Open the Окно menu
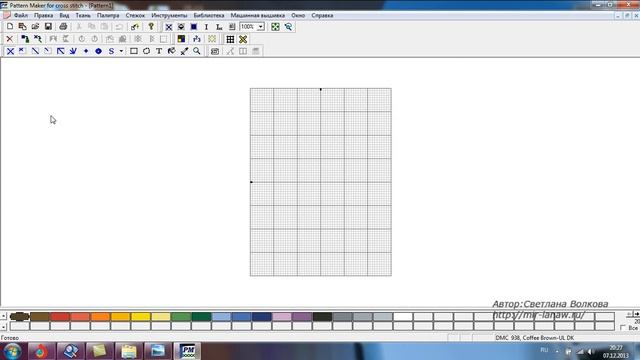Screen dimensions: 640x360 click(x=298, y=16)
